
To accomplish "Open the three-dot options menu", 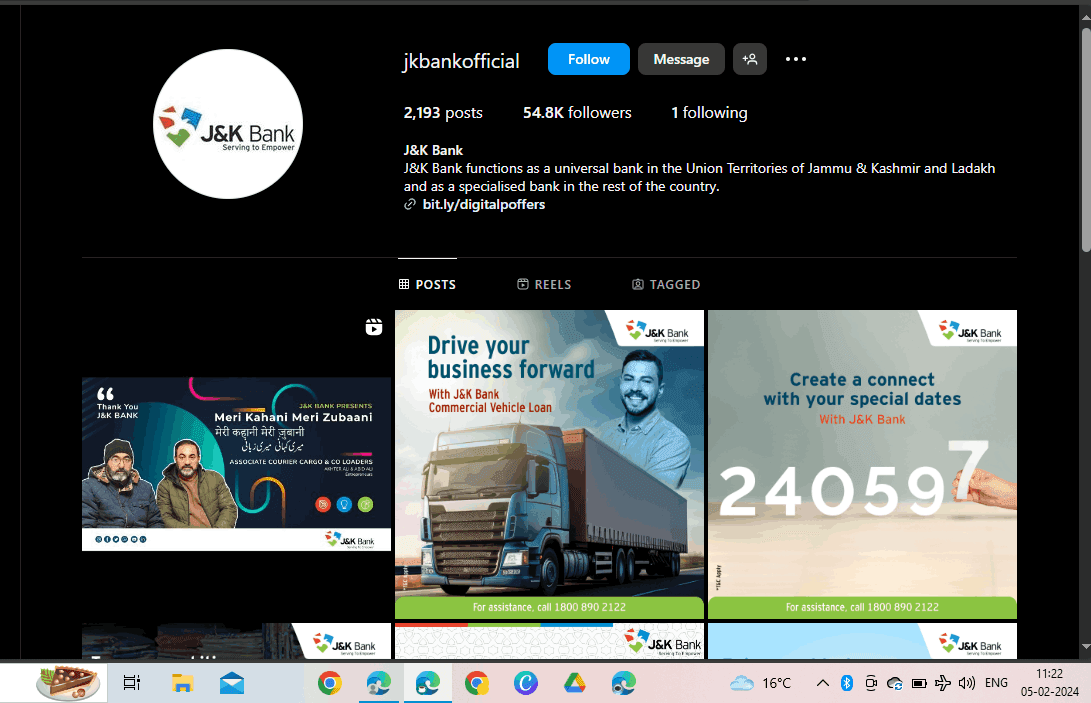I will click(796, 59).
